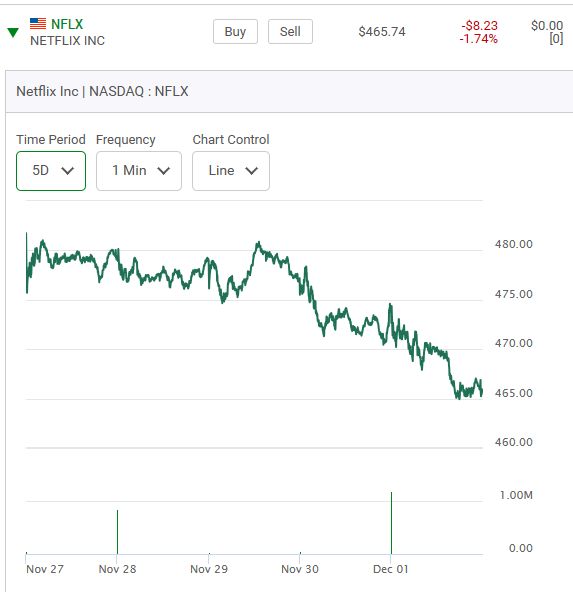Click the $0.00 position value

coord(547,26)
